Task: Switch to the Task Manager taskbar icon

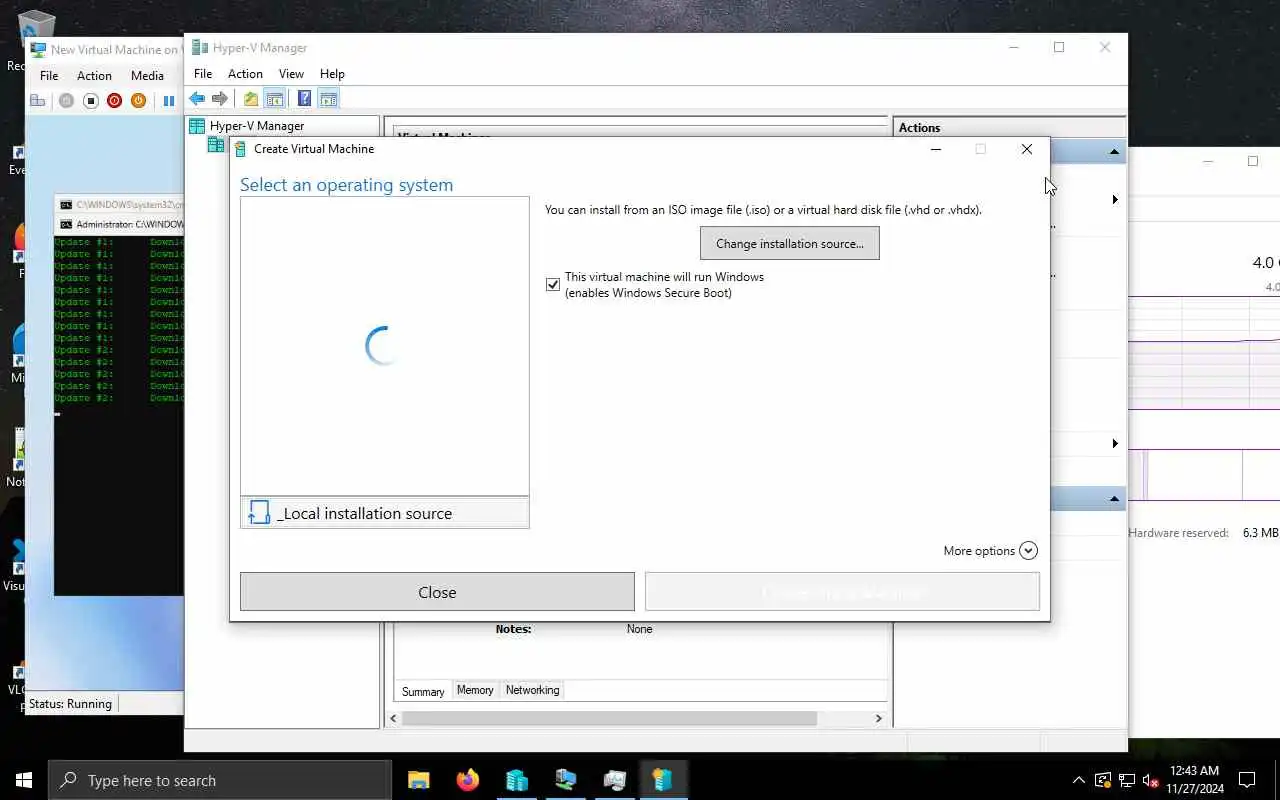Action: click(614, 780)
